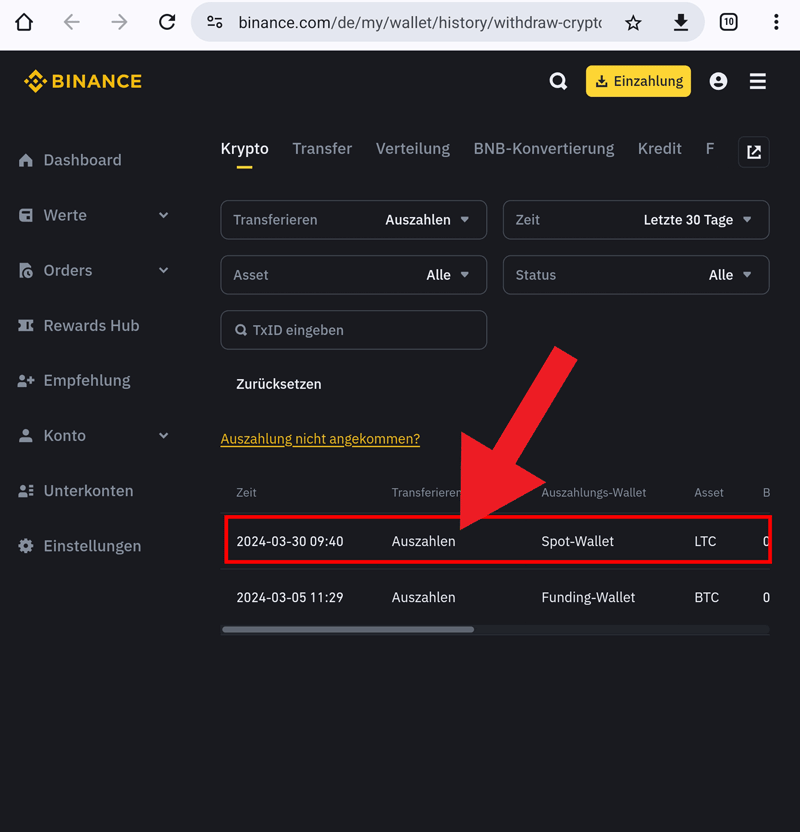Viewport: 800px width, 832px height.
Task: Open the Status filter dropdown
Action: 636,274
